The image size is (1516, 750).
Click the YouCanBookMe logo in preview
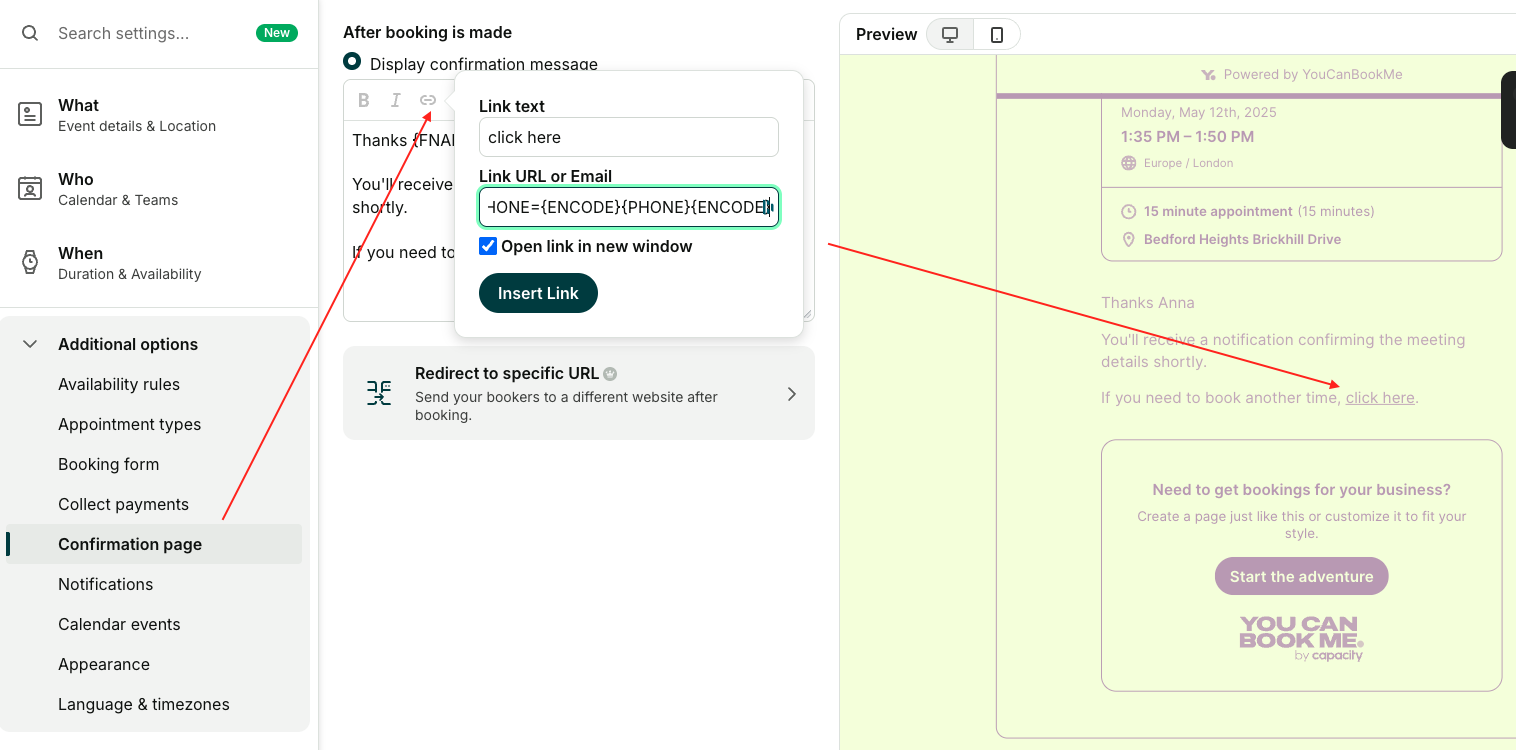pos(1301,638)
